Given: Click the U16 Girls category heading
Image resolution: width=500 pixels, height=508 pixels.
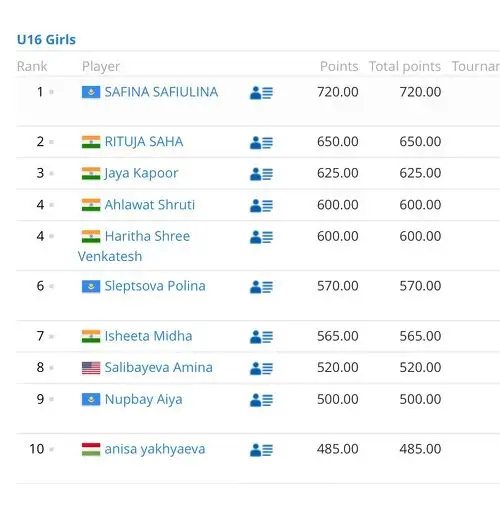Looking at the screenshot, I should point(46,39).
